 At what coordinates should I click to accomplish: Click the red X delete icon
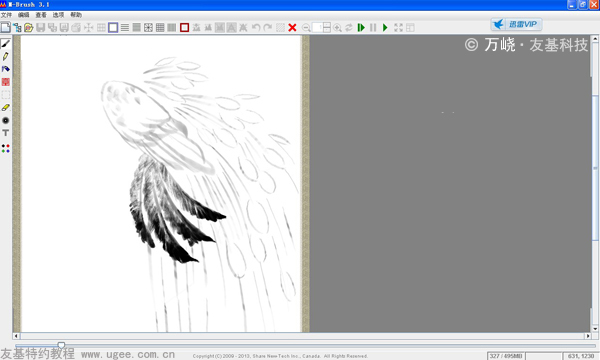click(x=292, y=28)
